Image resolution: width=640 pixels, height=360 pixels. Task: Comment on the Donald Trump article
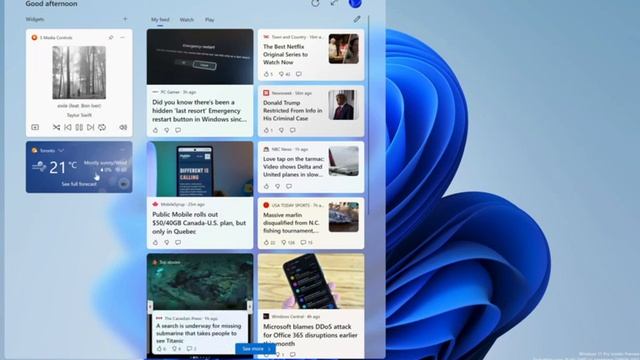293,130
